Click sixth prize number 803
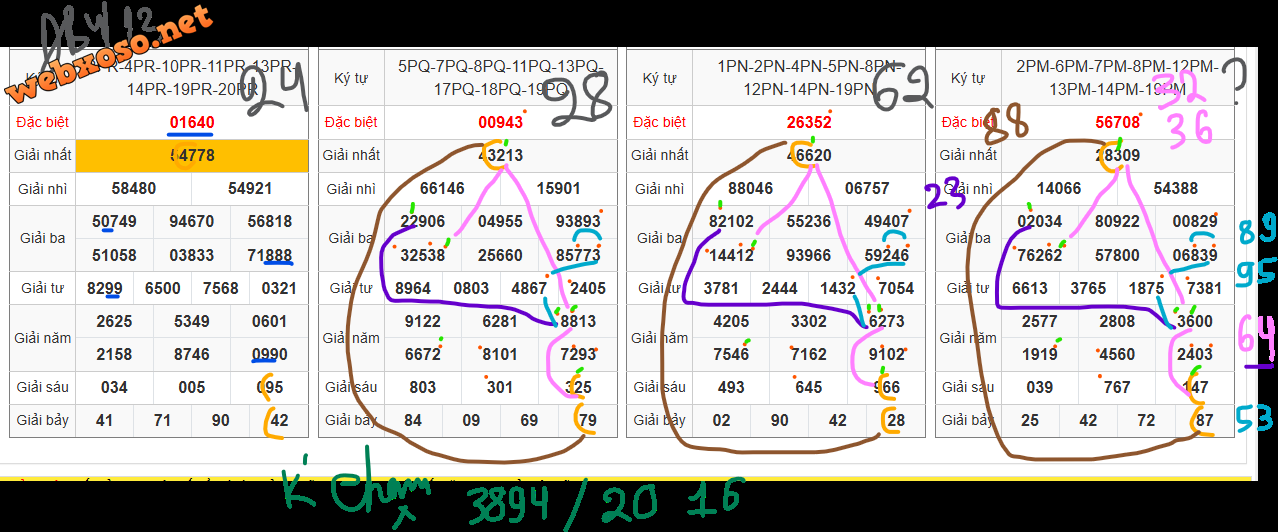1278x532 pixels. (x=423, y=387)
